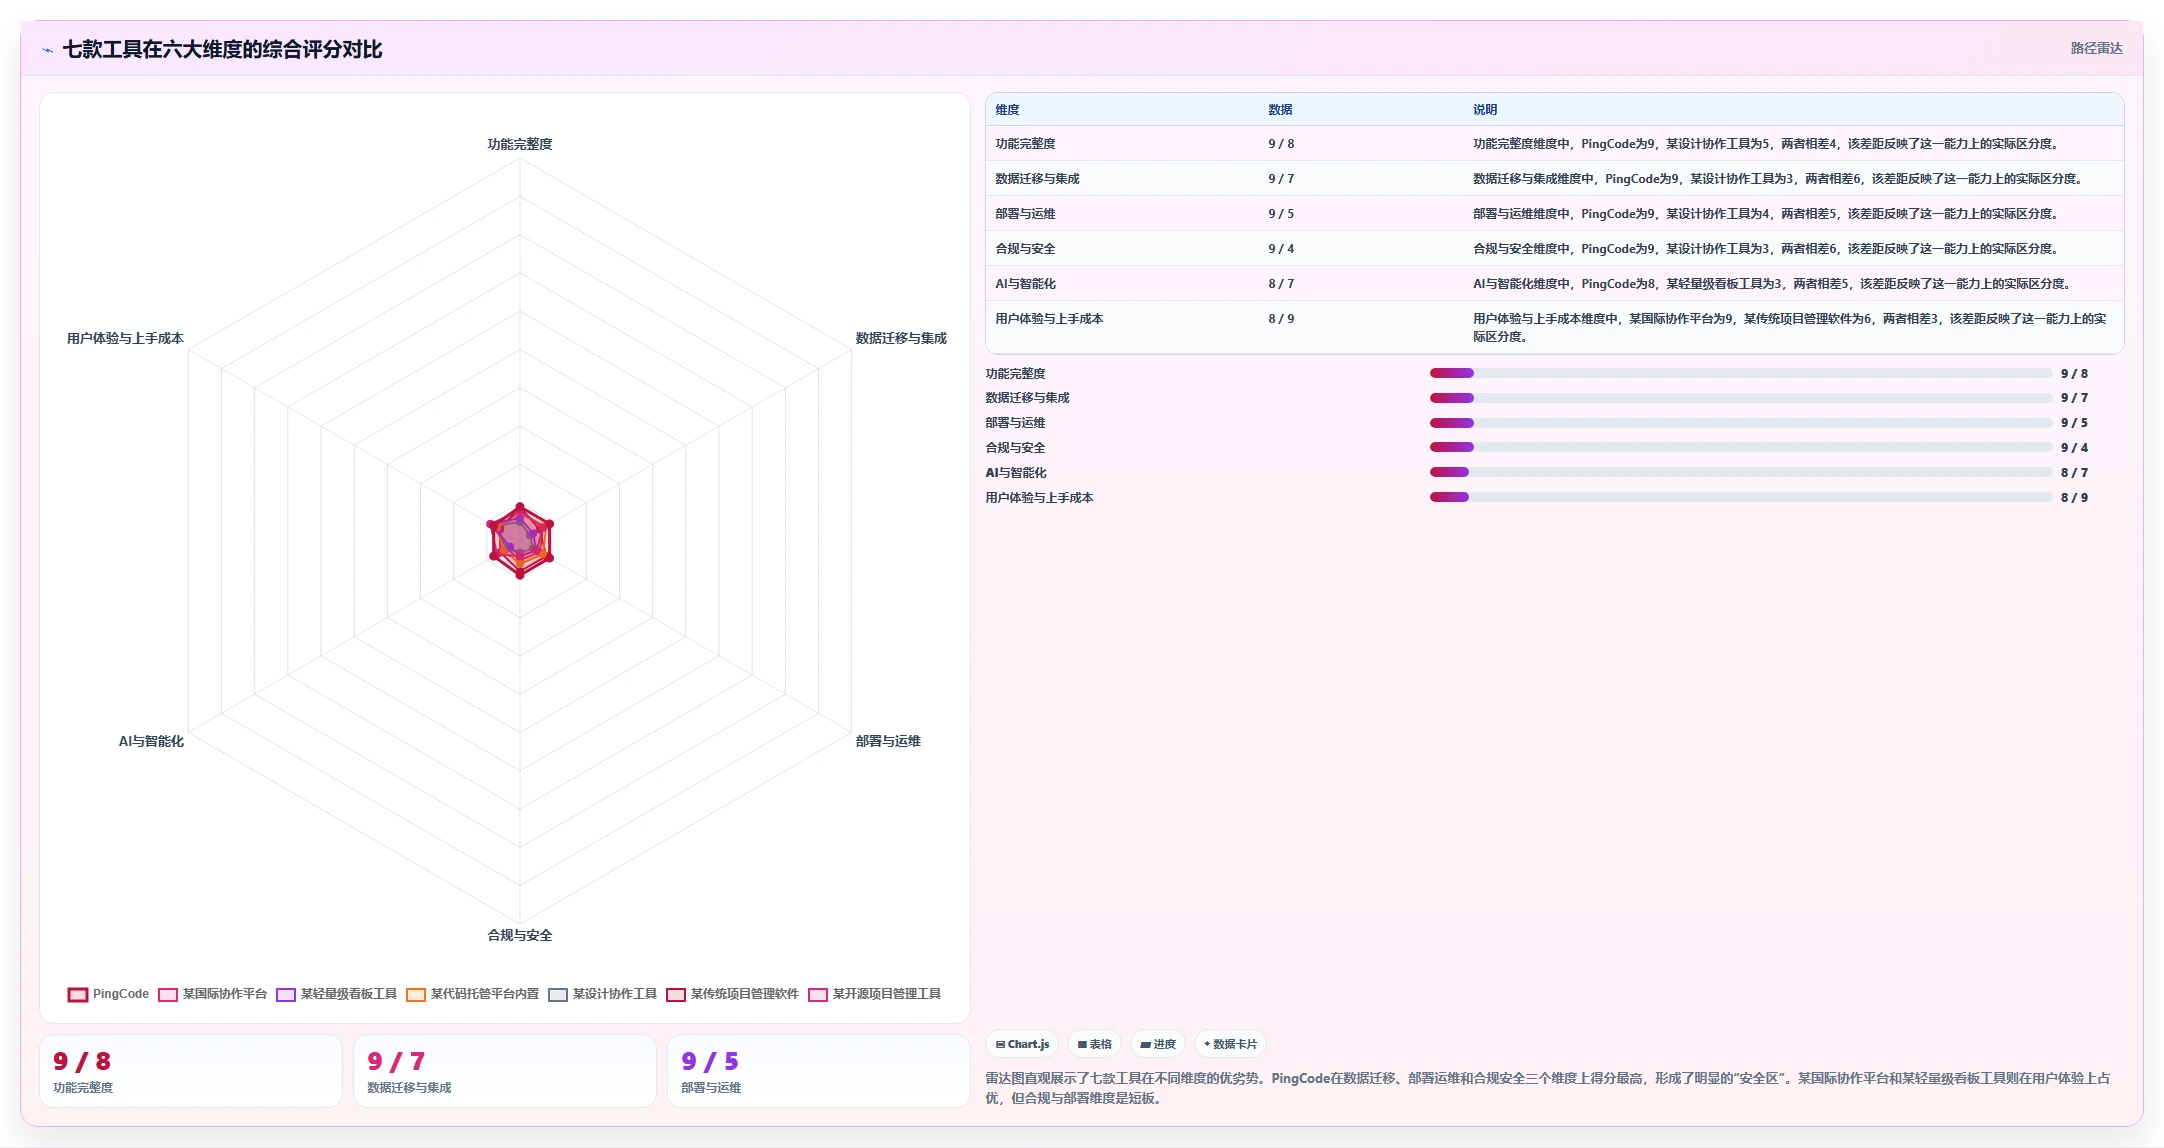Open the 9 / 7 数据迁移与集成 data card

point(505,1071)
